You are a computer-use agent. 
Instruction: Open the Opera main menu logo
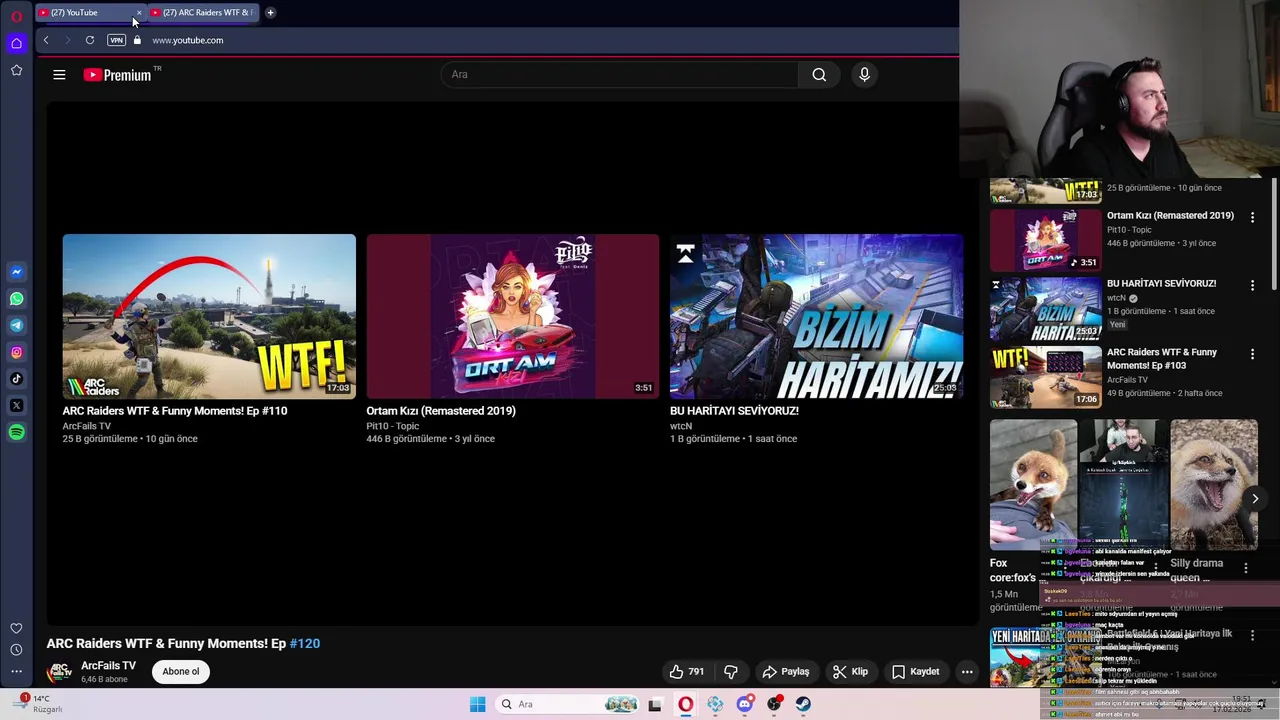[x=16, y=16]
